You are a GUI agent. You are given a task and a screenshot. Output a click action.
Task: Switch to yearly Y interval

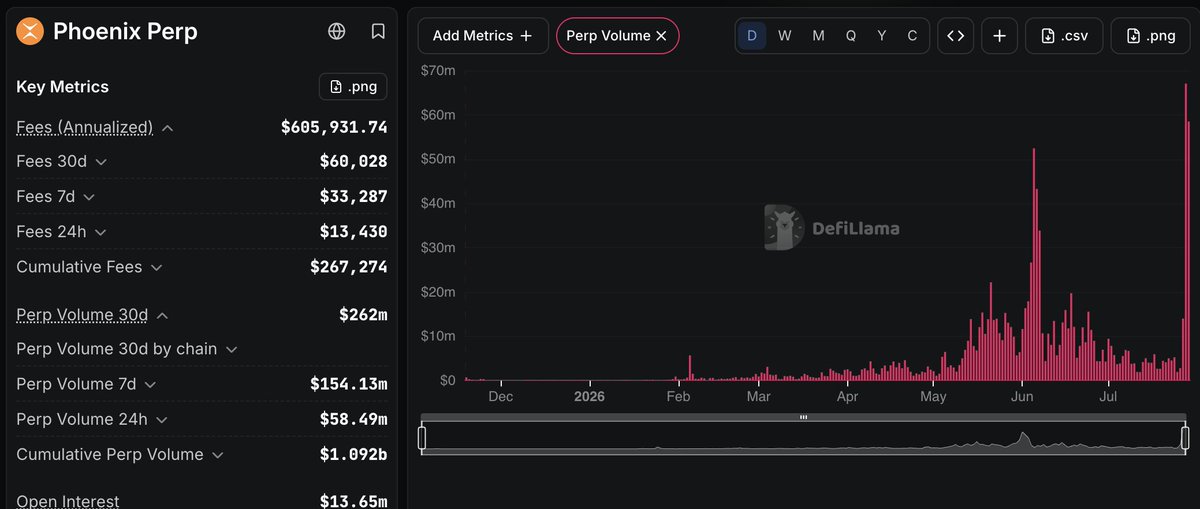click(x=881, y=36)
